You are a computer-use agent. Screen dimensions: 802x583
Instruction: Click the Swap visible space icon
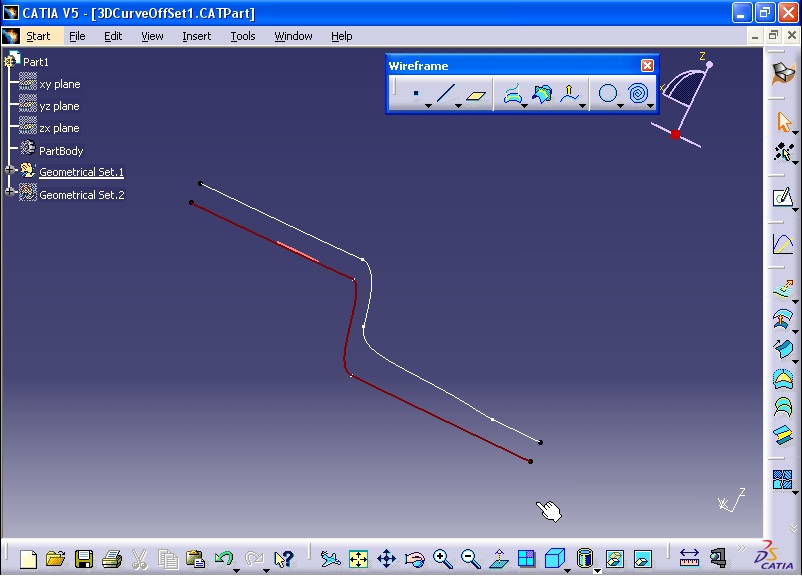[642, 559]
